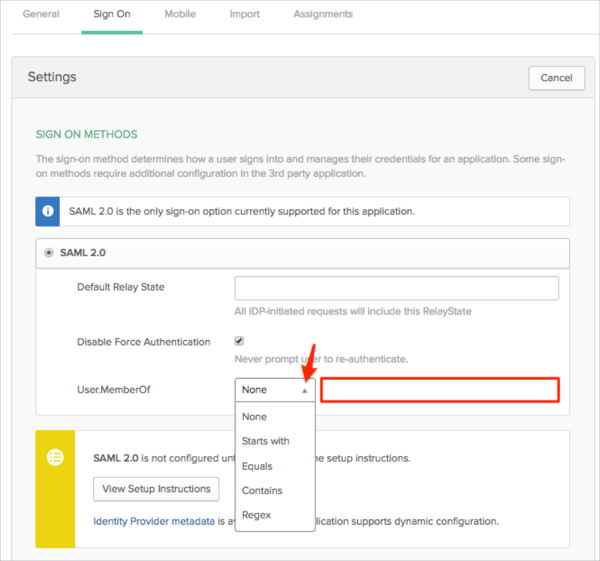Click the blue info icon

tap(48, 211)
